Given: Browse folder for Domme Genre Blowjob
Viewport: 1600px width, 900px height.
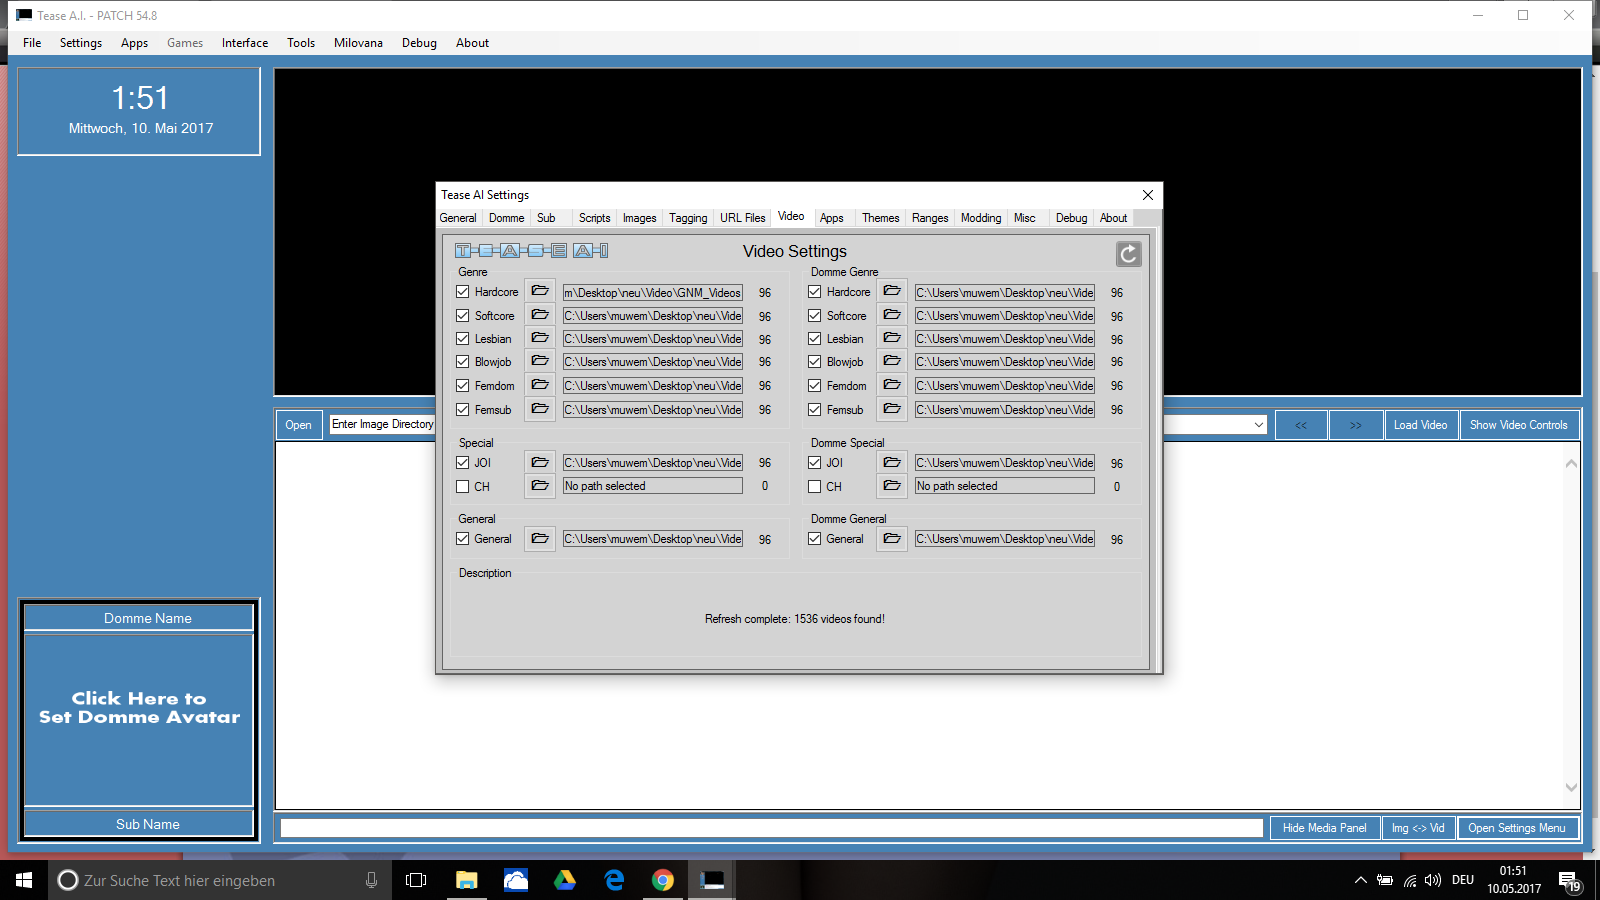Looking at the screenshot, I should click(892, 362).
